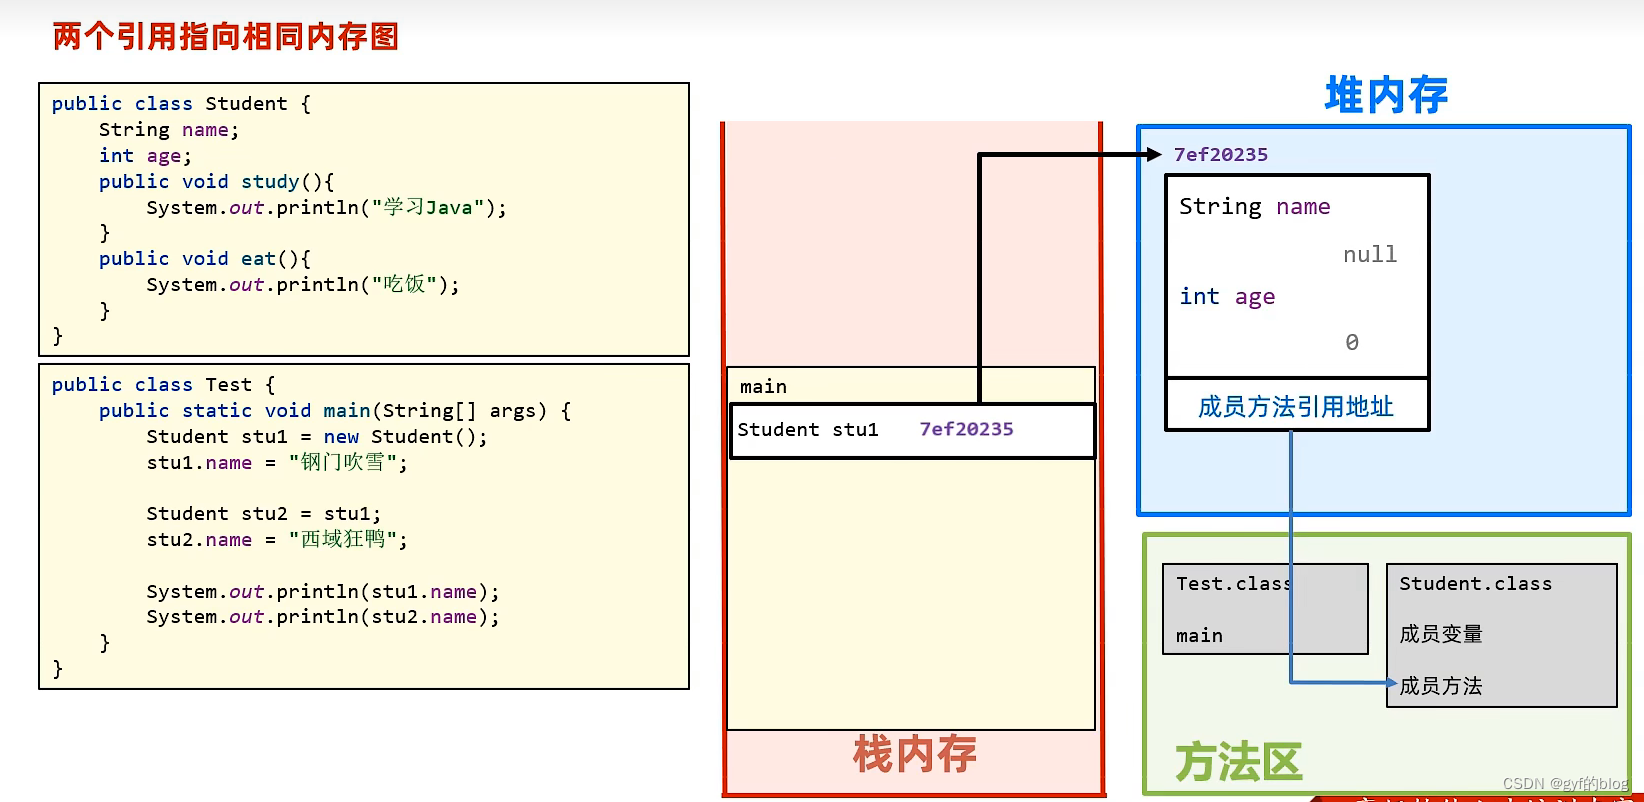Click 'main' inside the Test.class box
This screenshot has height=802, width=1644.
[1199, 636]
